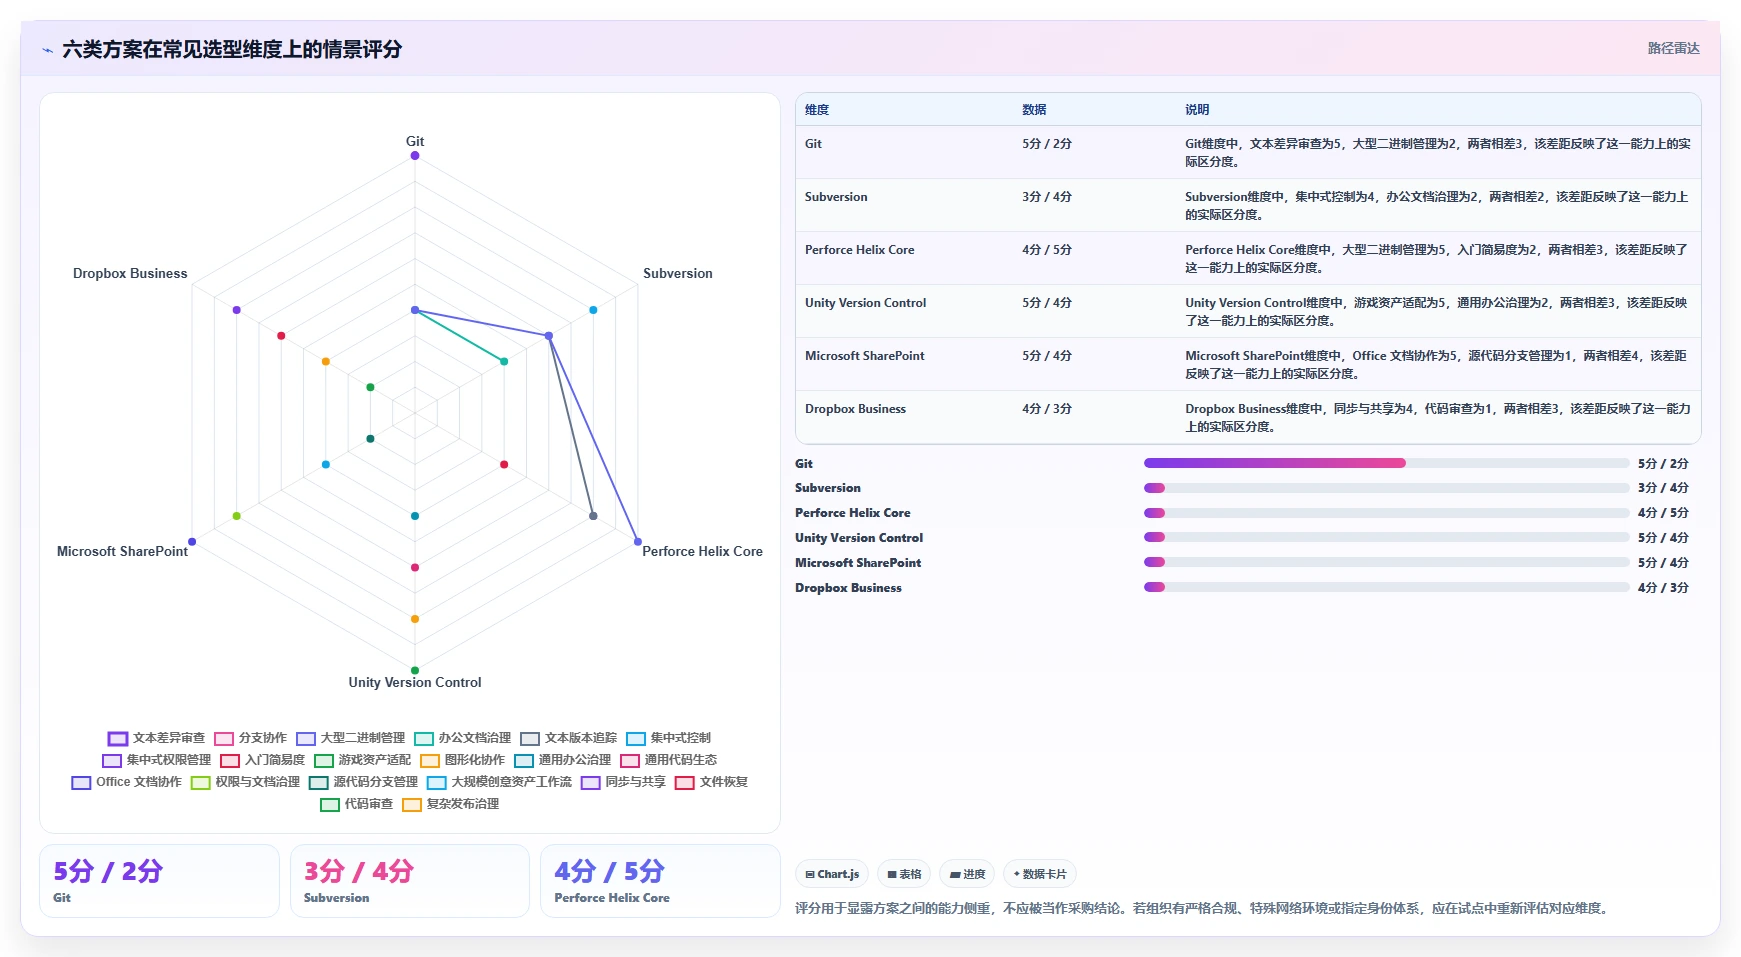The height and width of the screenshot is (957, 1741).
Task: Click the Dropbox Business radar axis label
Action: click(x=130, y=273)
